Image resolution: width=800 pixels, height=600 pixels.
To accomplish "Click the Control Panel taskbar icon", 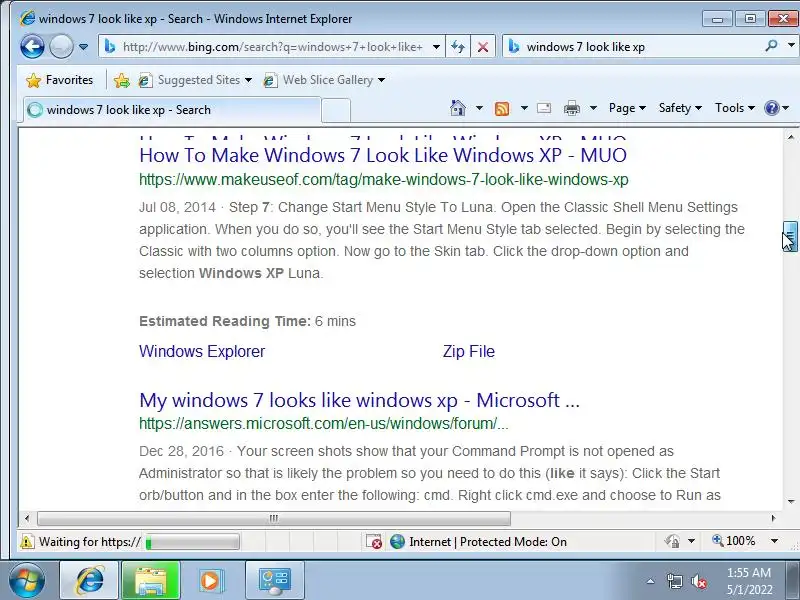I will (x=274, y=580).
